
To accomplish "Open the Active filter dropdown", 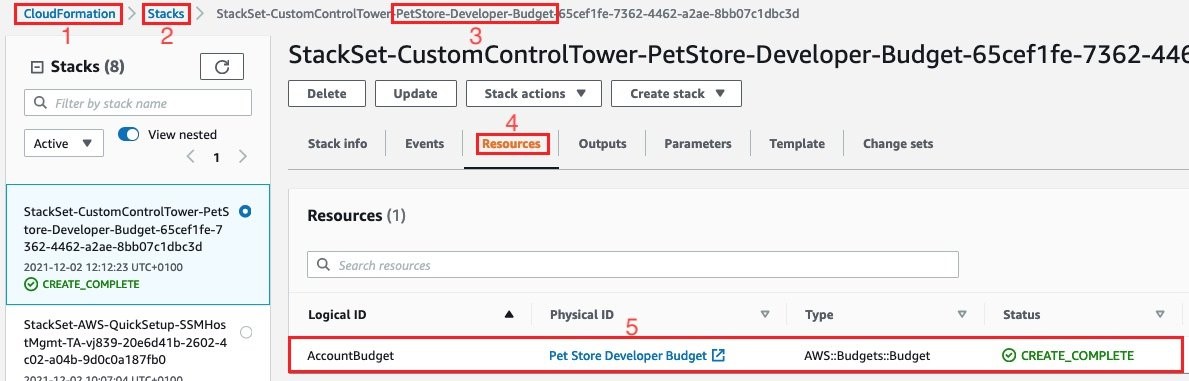I will (64, 143).
